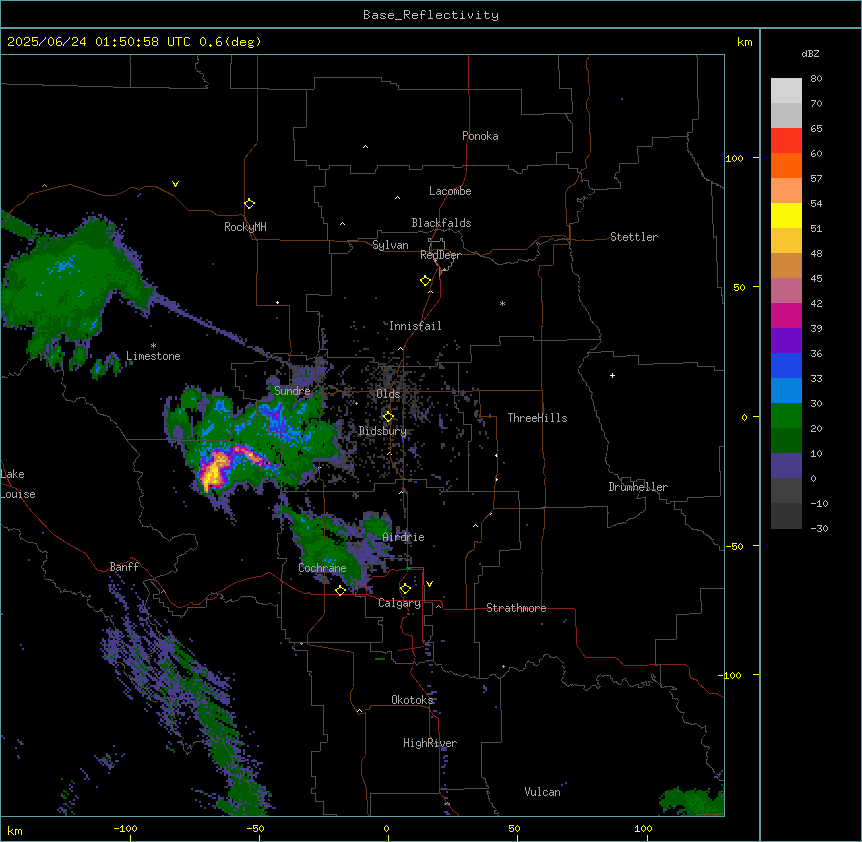Click the HighRiver label

[x=430, y=743]
